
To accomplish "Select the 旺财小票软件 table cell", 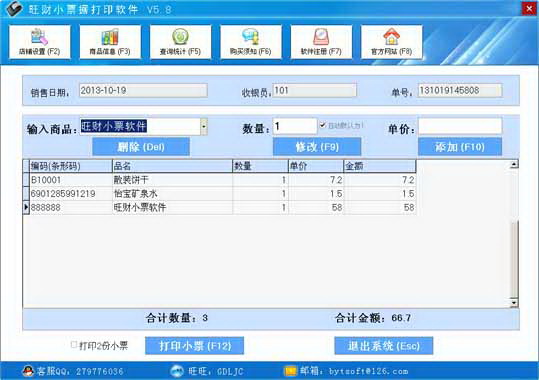I will click(x=172, y=207).
